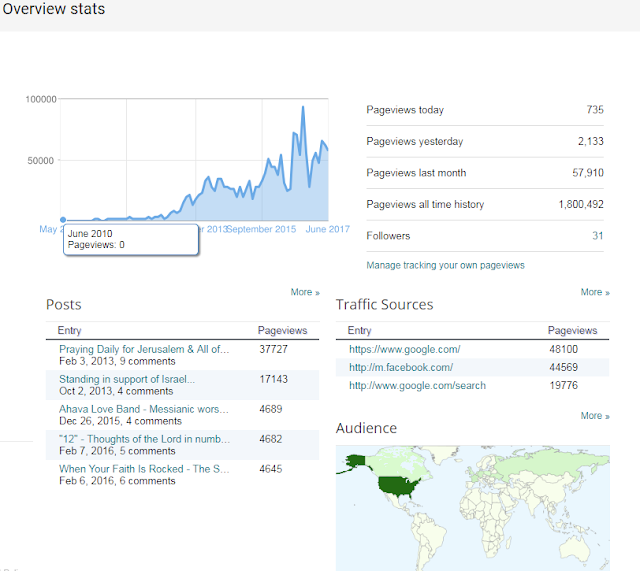Visit http://www.google.com/search traffic source
640x571 pixels.
[x=417, y=386]
